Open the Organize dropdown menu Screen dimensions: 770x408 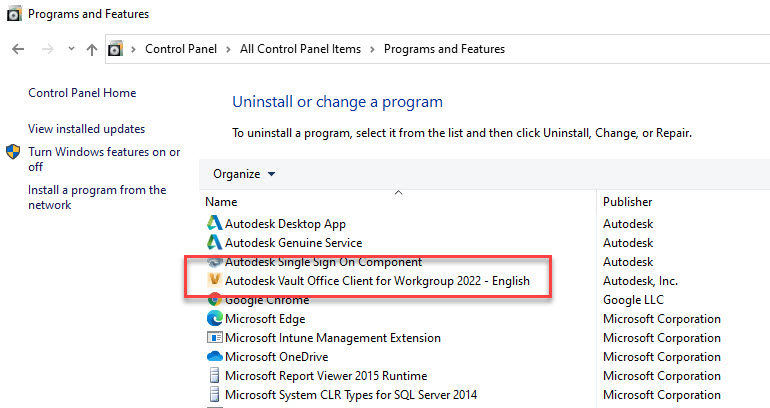click(244, 174)
